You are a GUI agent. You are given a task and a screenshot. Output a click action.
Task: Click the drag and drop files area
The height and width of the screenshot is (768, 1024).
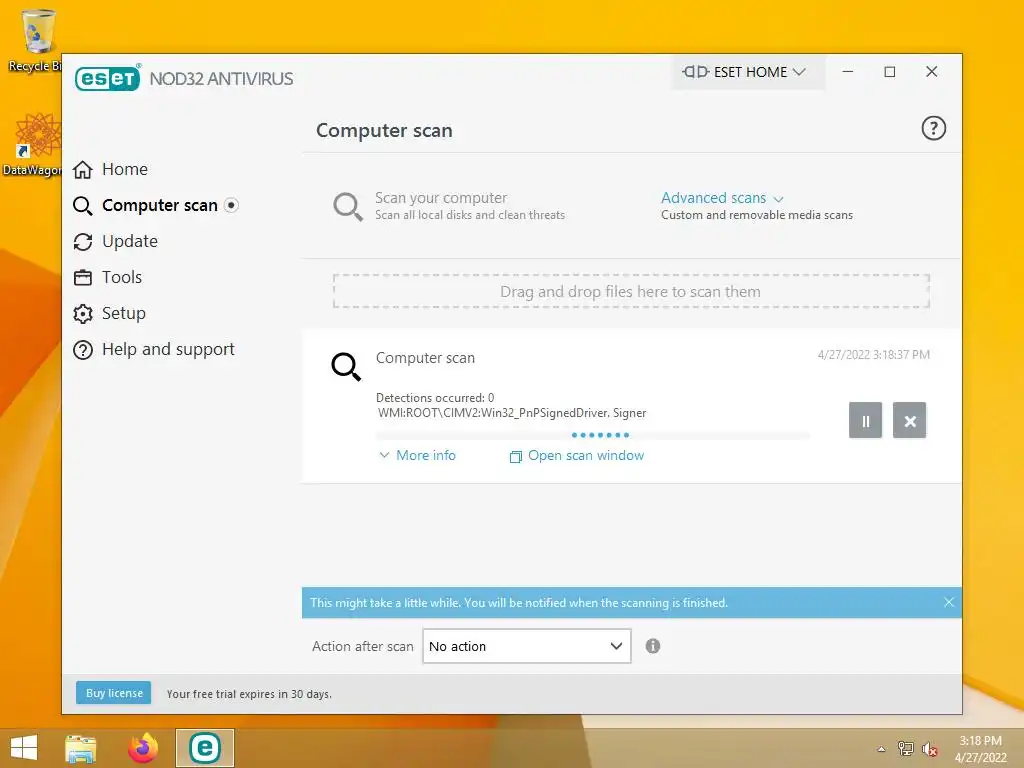click(x=631, y=291)
